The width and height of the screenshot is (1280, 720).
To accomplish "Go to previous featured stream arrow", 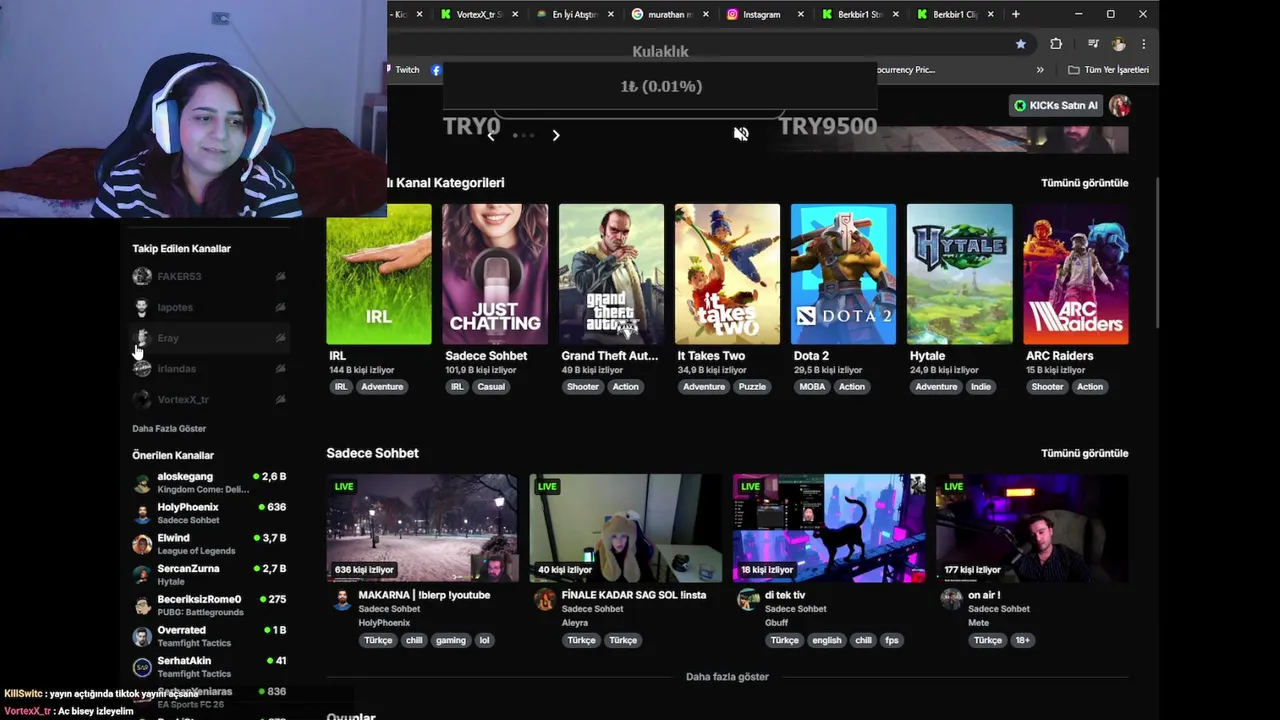I will click(x=491, y=135).
